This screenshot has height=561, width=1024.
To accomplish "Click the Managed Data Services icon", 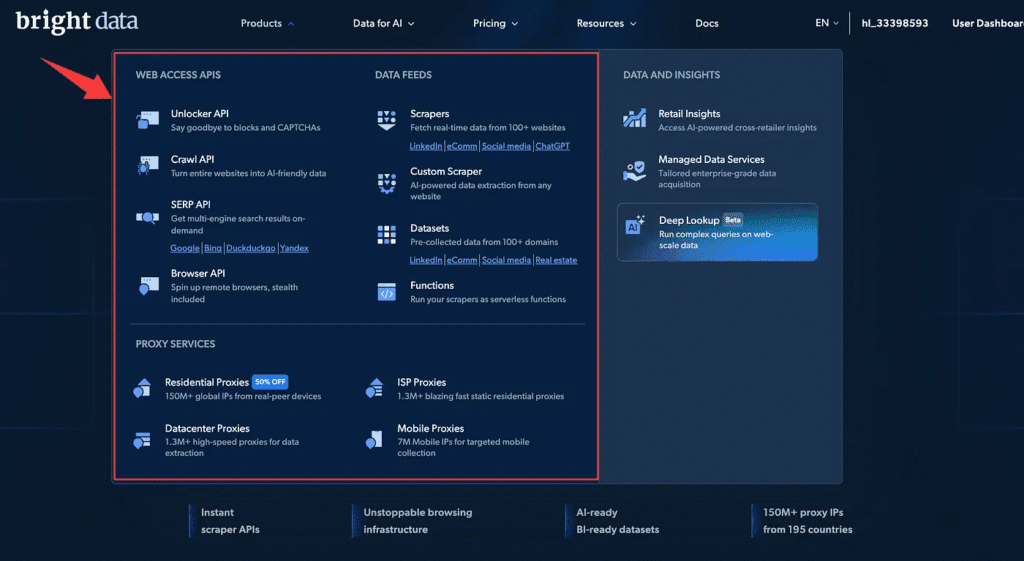I will (x=634, y=171).
